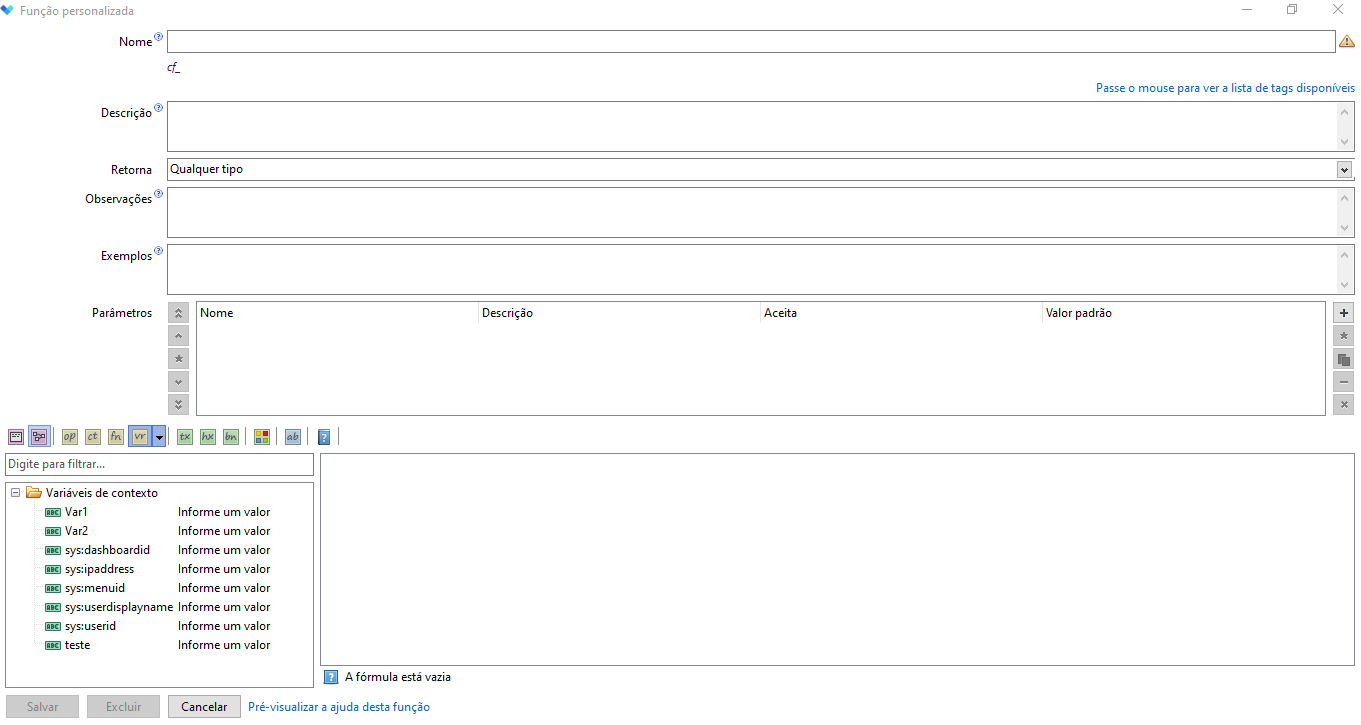Viewport: 1361px width, 725px height.
Task: Click the Exemplos scrollbar down arrow
Action: (1345, 285)
